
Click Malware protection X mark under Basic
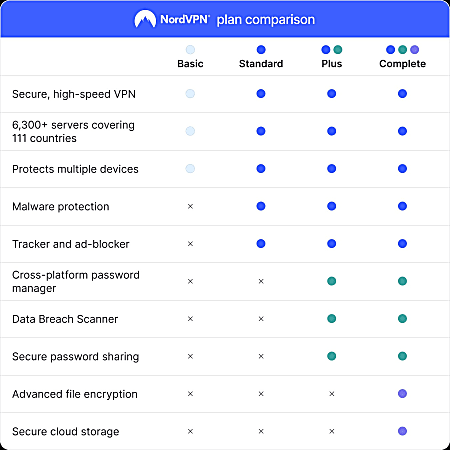pos(190,206)
